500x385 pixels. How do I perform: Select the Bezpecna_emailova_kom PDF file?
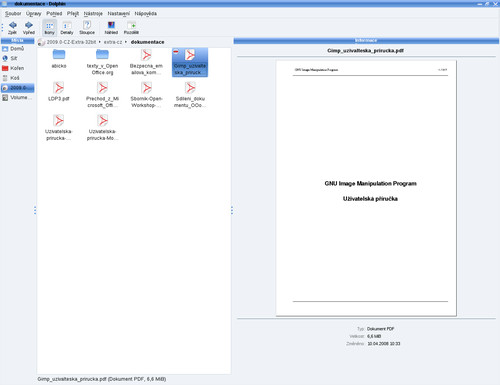pyautogui.click(x=146, y=62)
